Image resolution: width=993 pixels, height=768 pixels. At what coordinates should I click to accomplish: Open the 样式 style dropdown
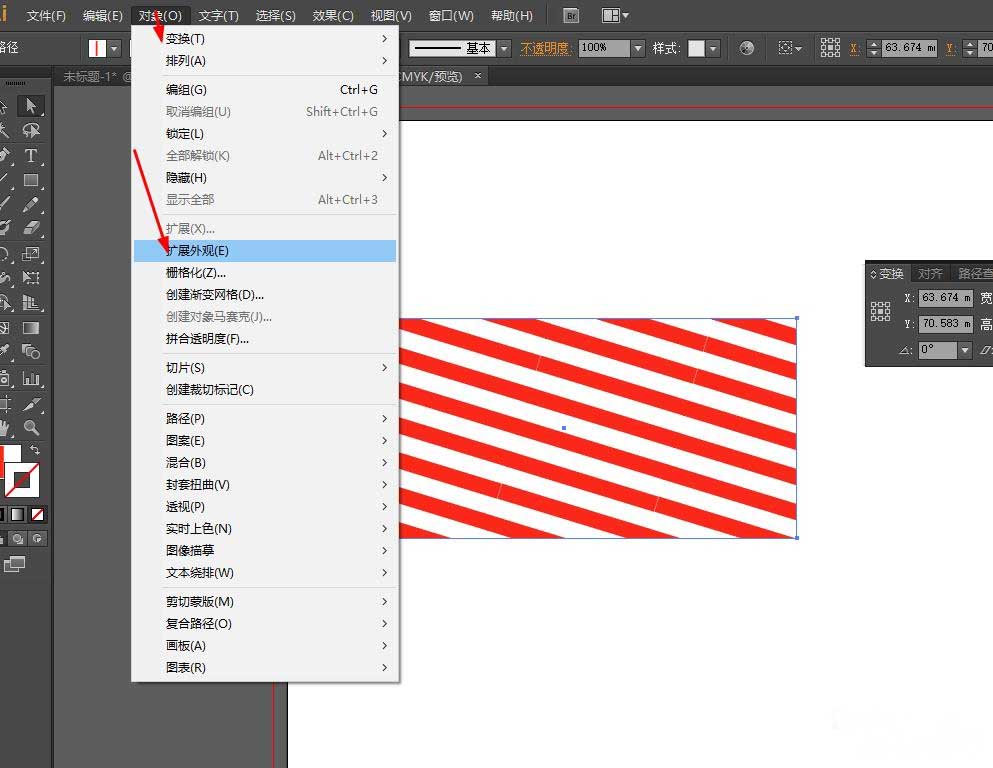click(x=712, y=47)
